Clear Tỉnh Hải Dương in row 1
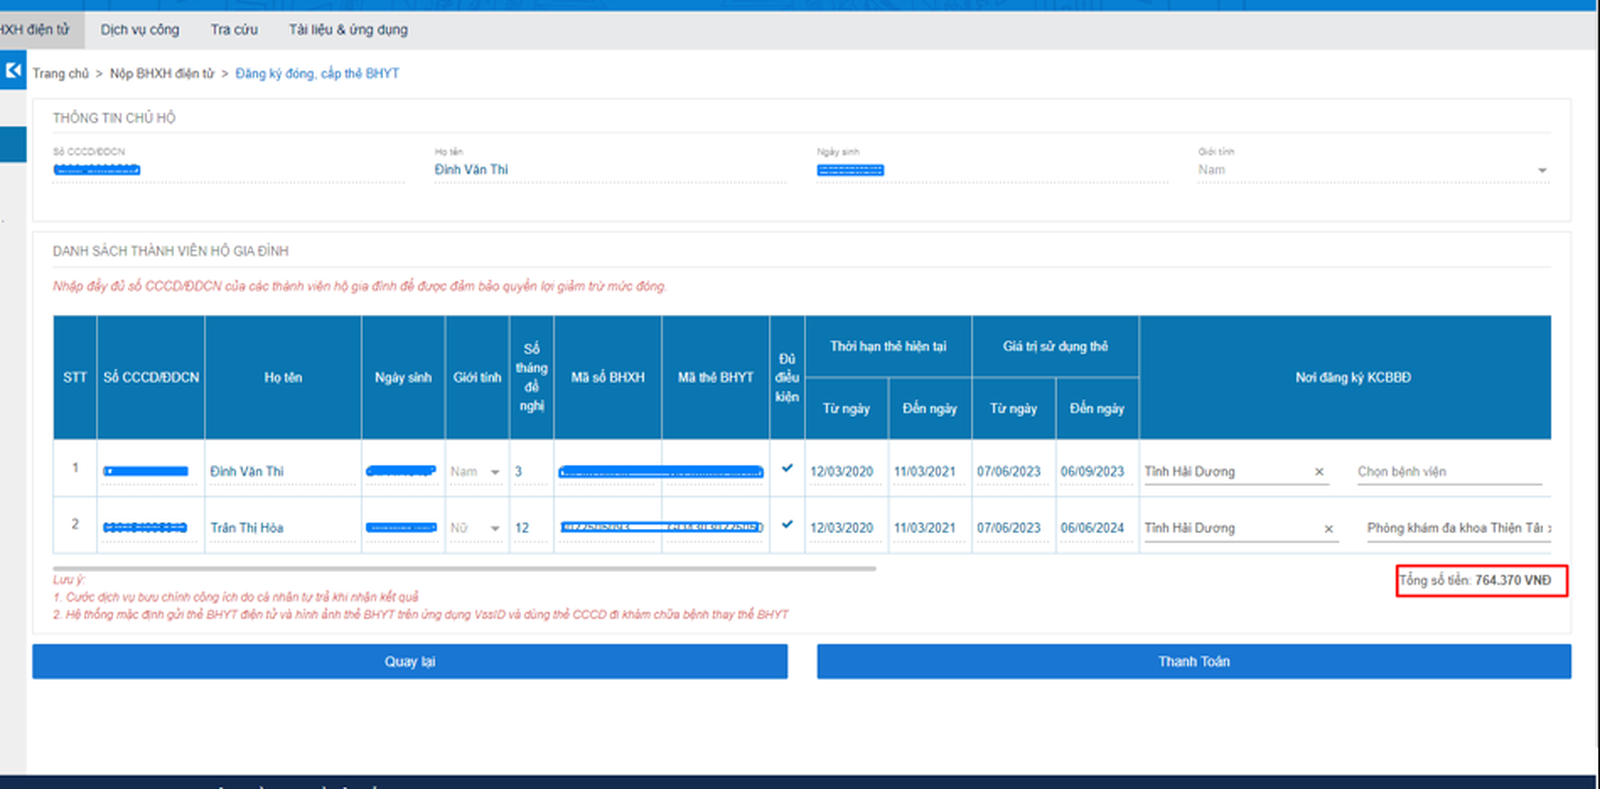 tap(1319, 472)
